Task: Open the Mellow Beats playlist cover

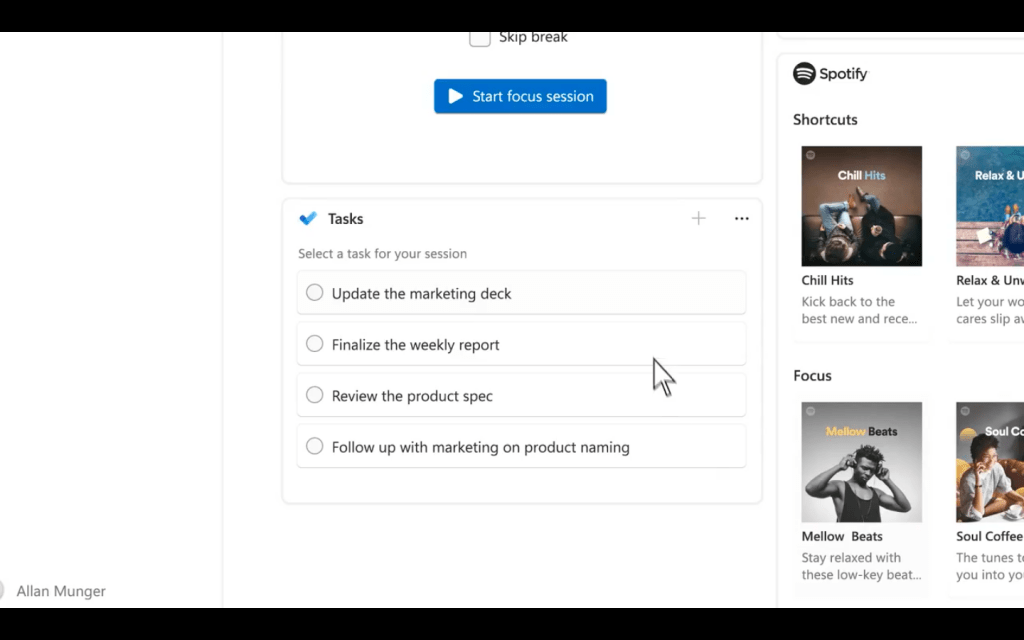Action: [x=861, y=462]
